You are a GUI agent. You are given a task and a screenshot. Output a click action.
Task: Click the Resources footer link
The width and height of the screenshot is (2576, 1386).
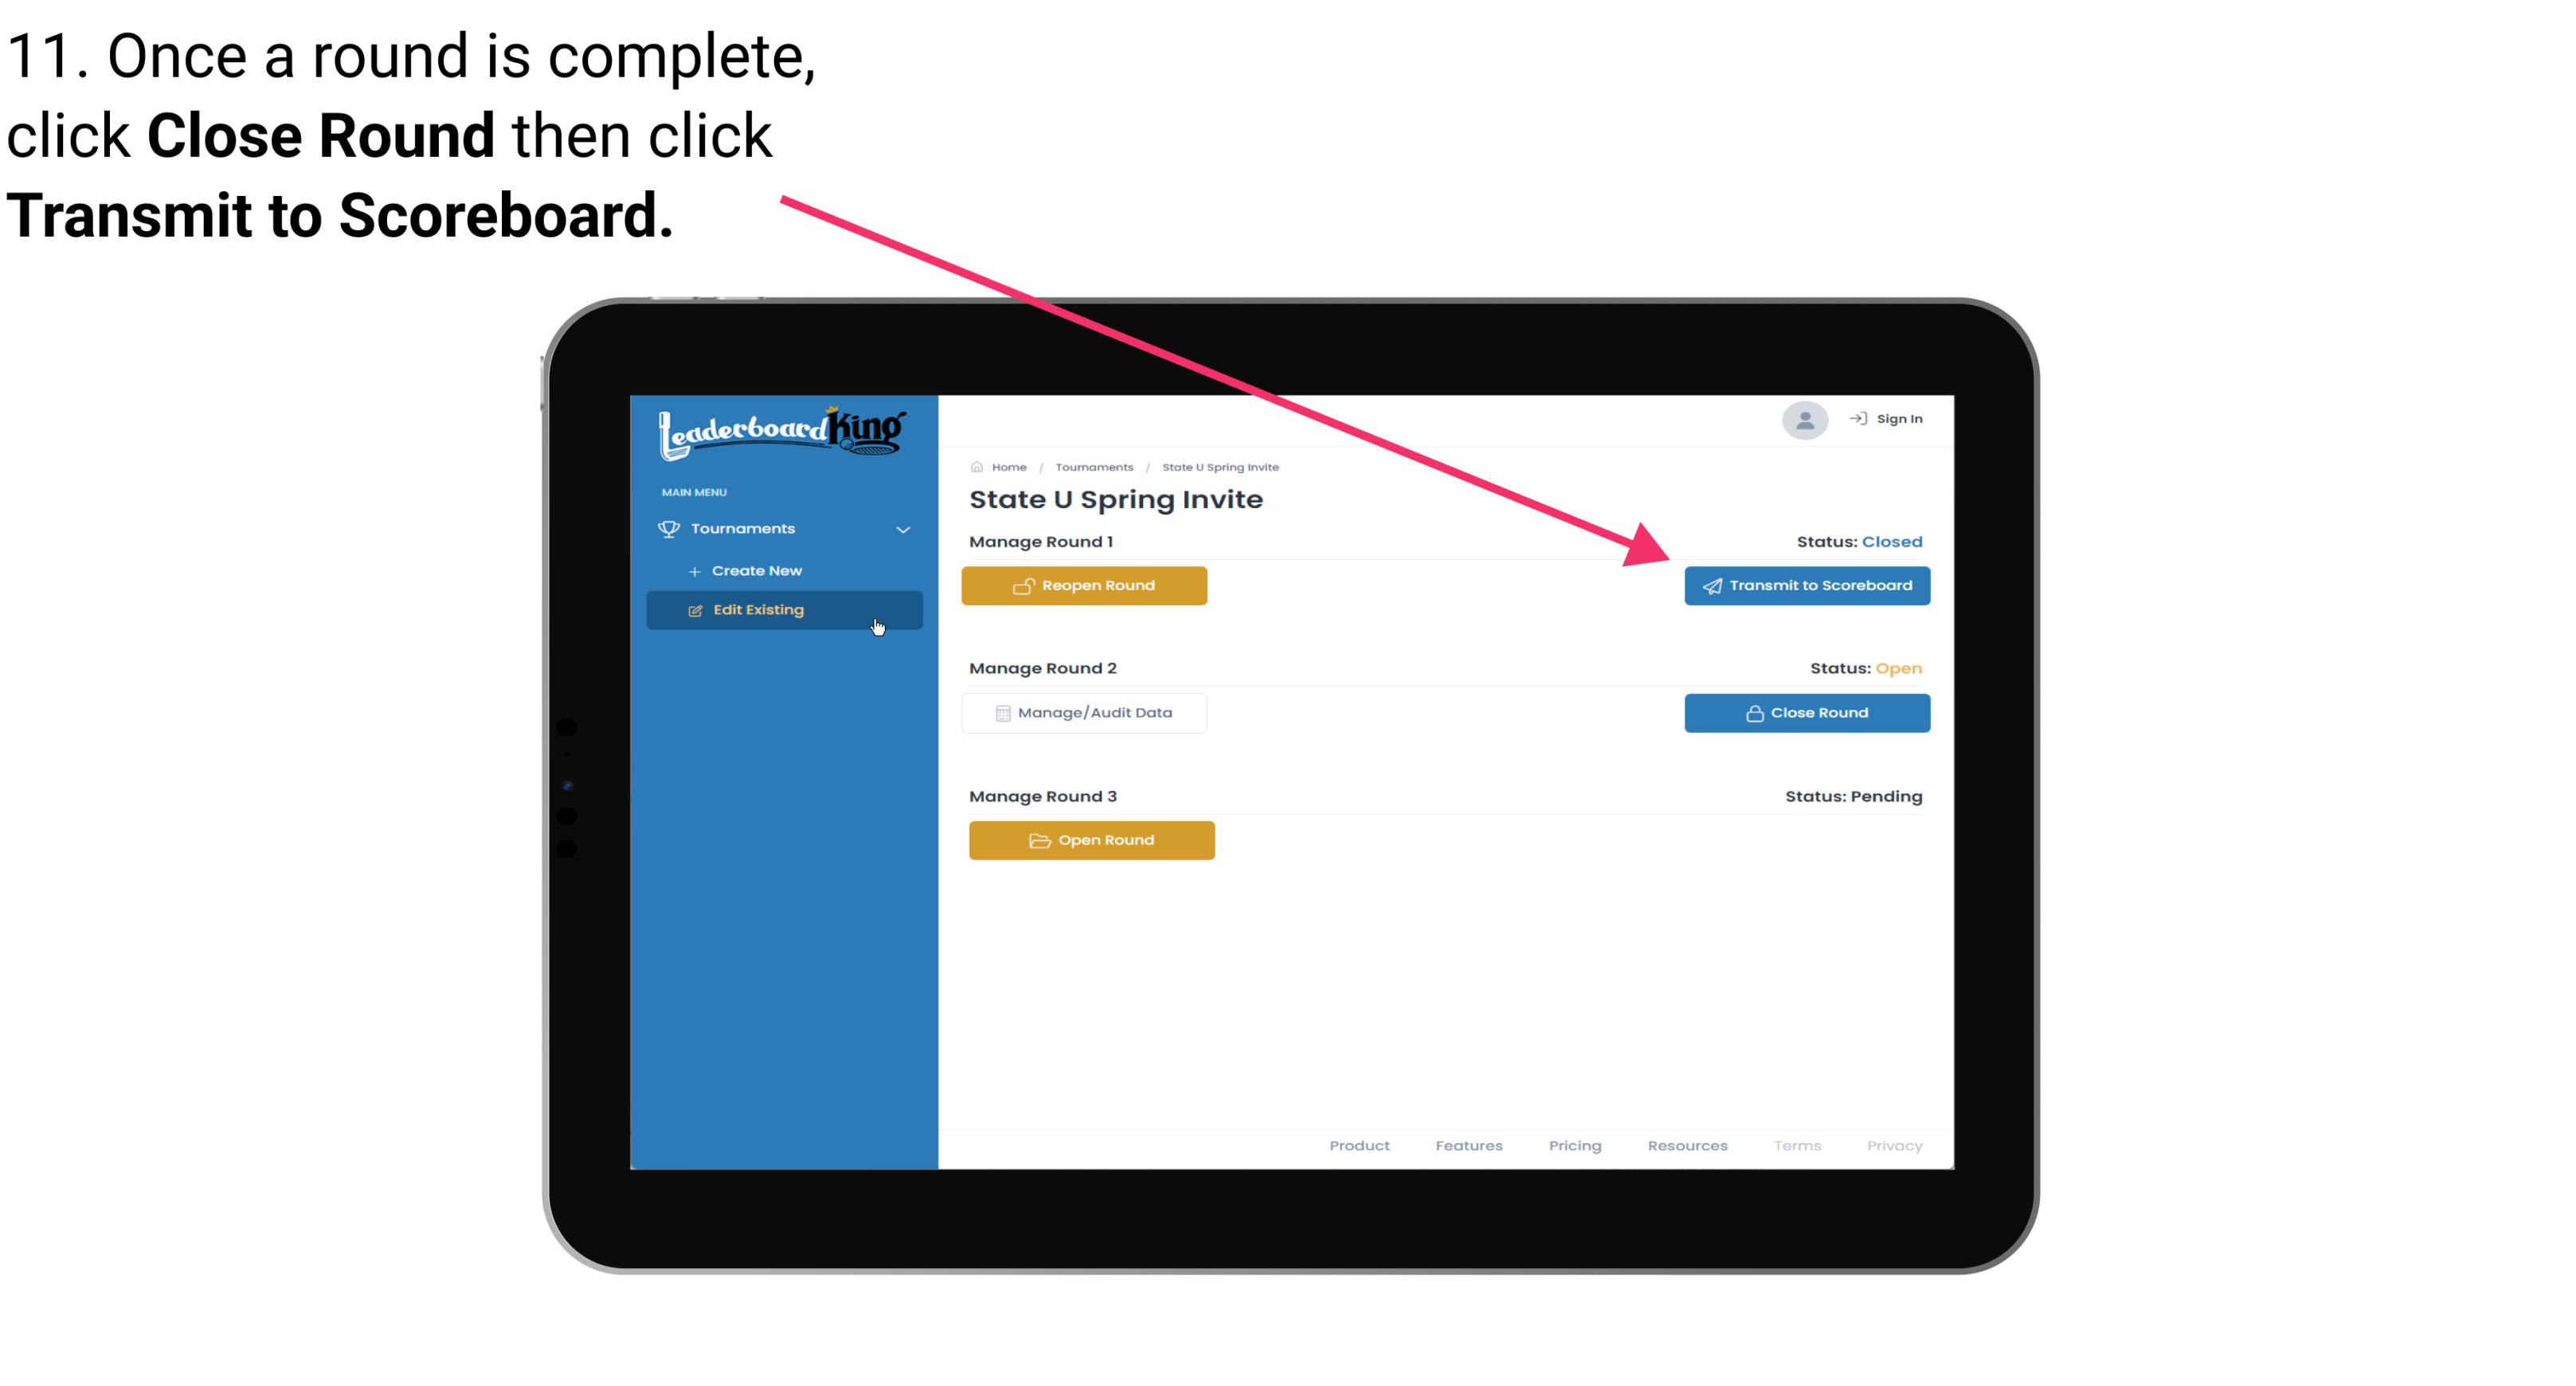click(x=1689, y=1144)
